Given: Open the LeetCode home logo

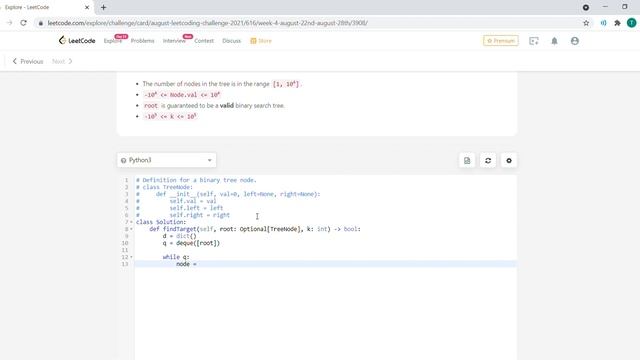Looking at the screenshot, I should 77,40.
